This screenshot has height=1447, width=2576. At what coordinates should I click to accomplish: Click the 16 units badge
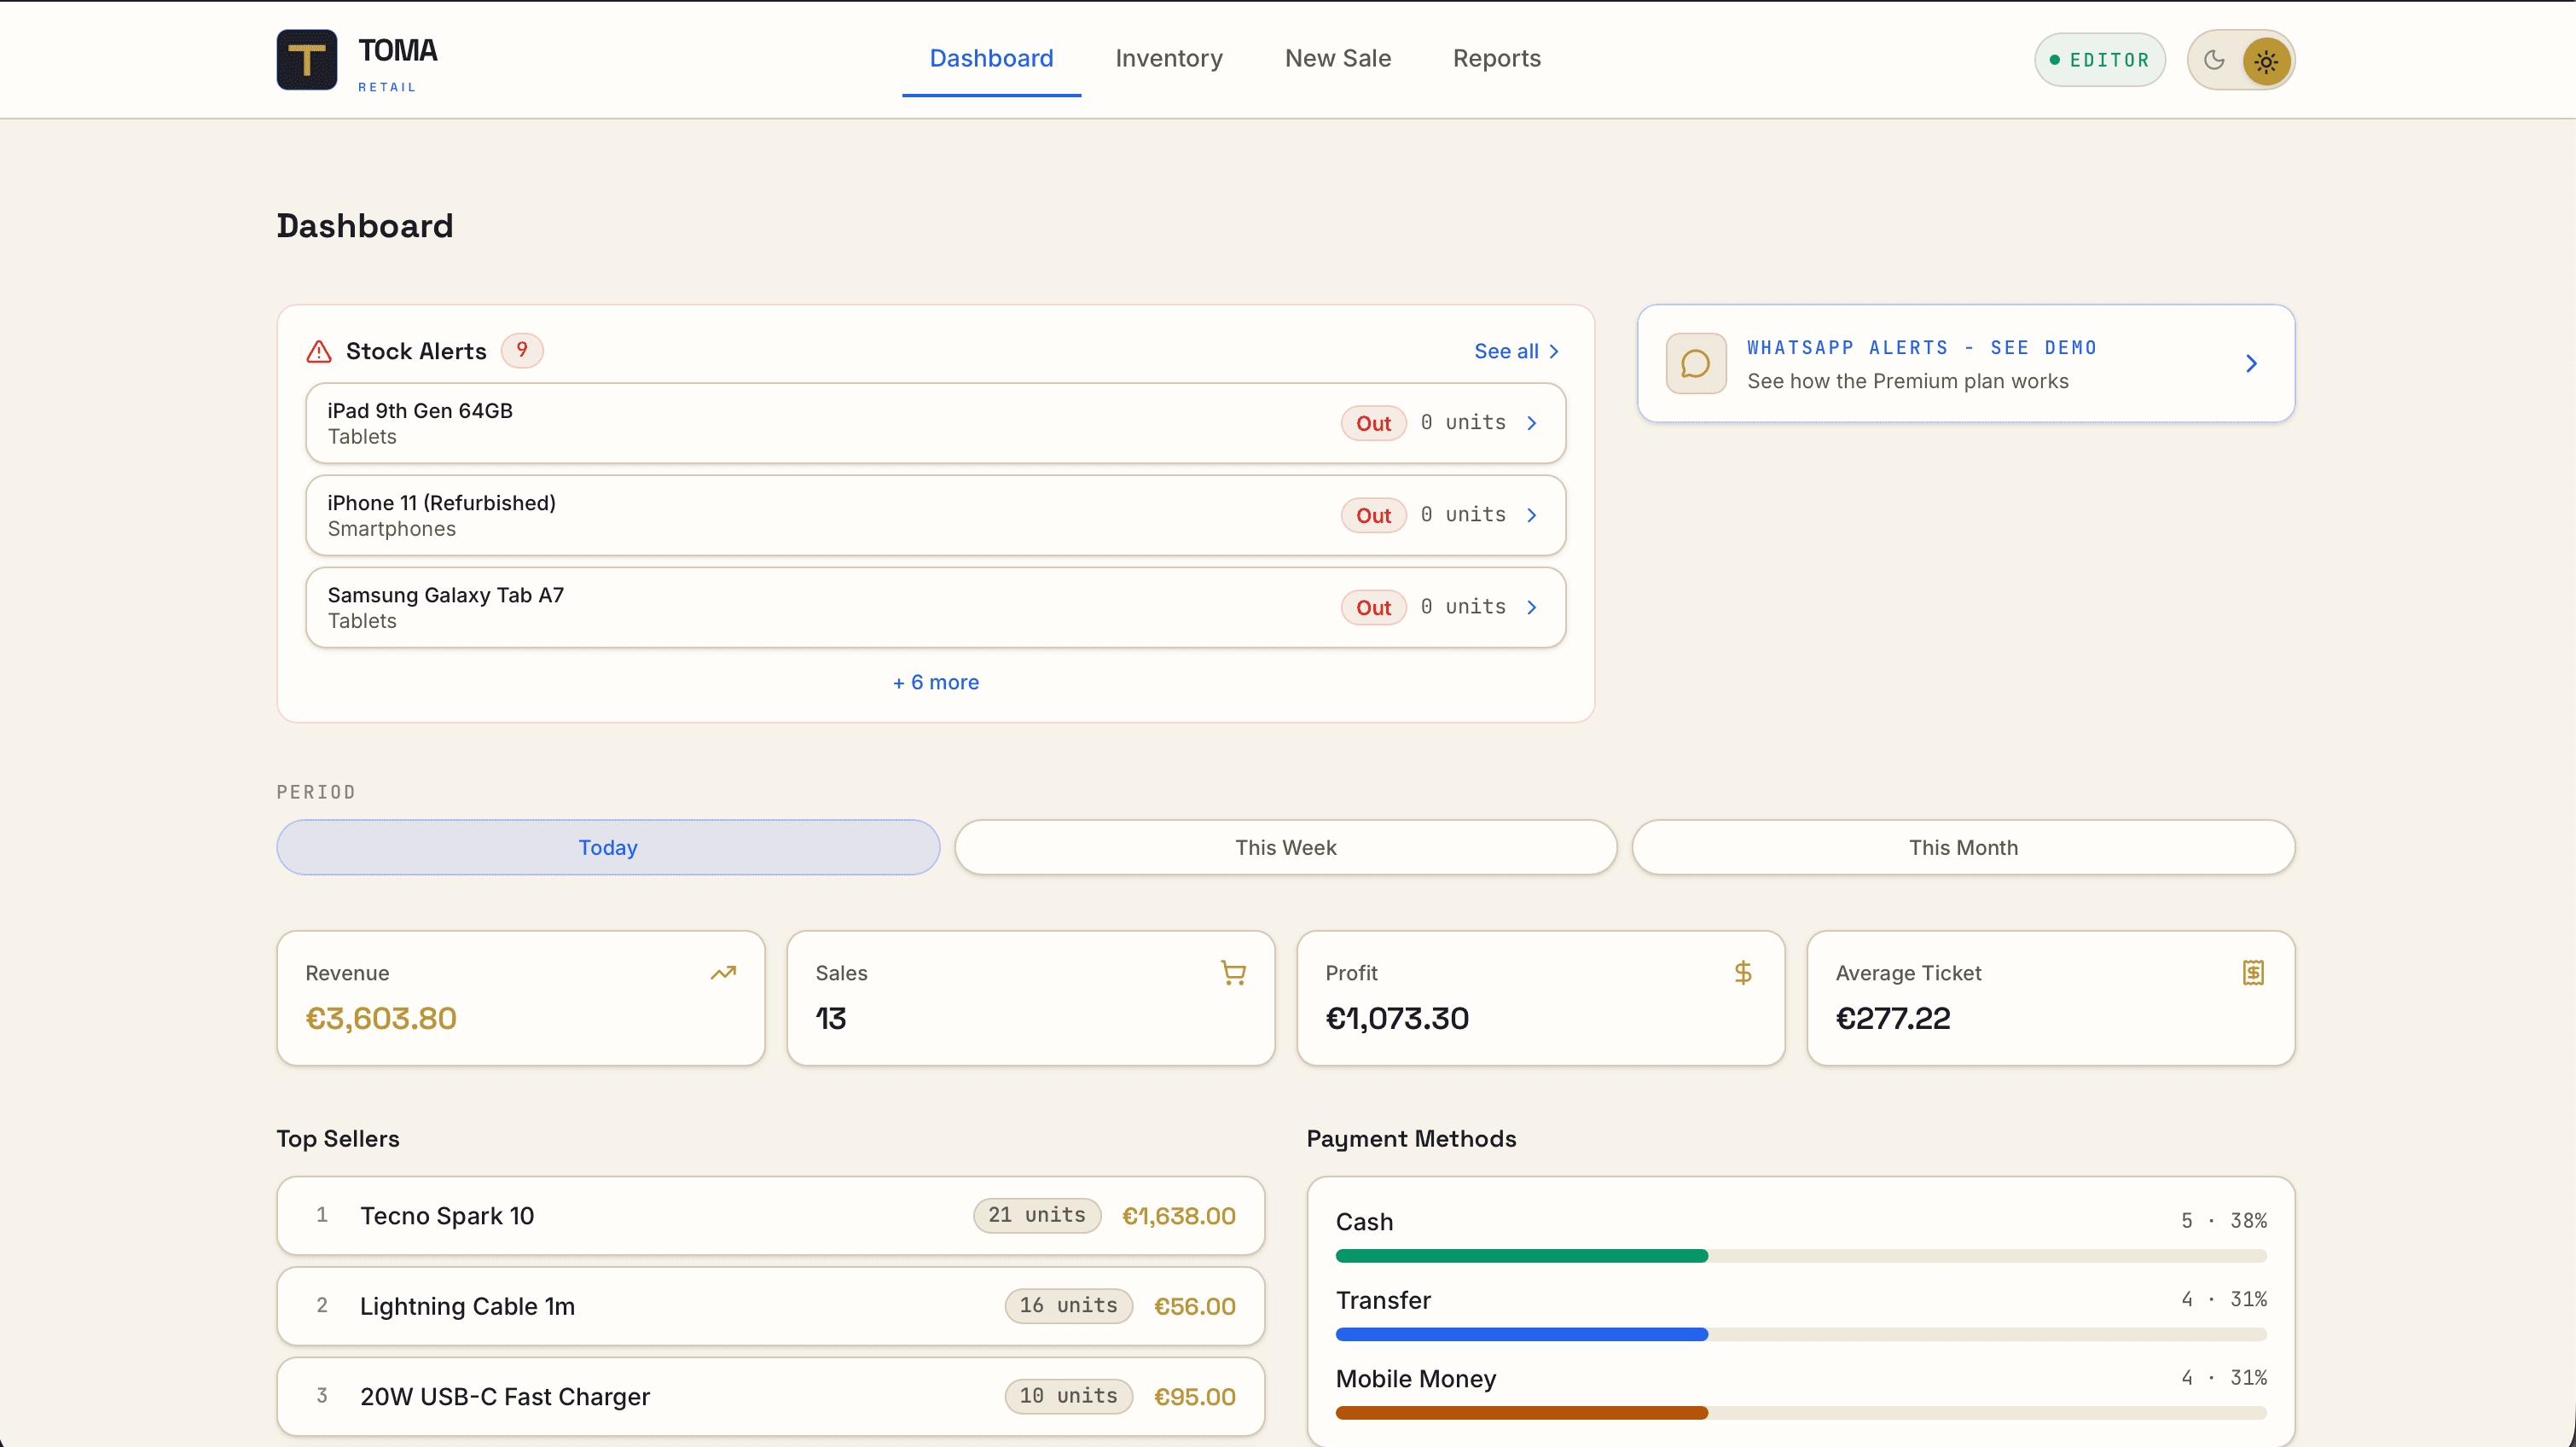point(1069,1305)
